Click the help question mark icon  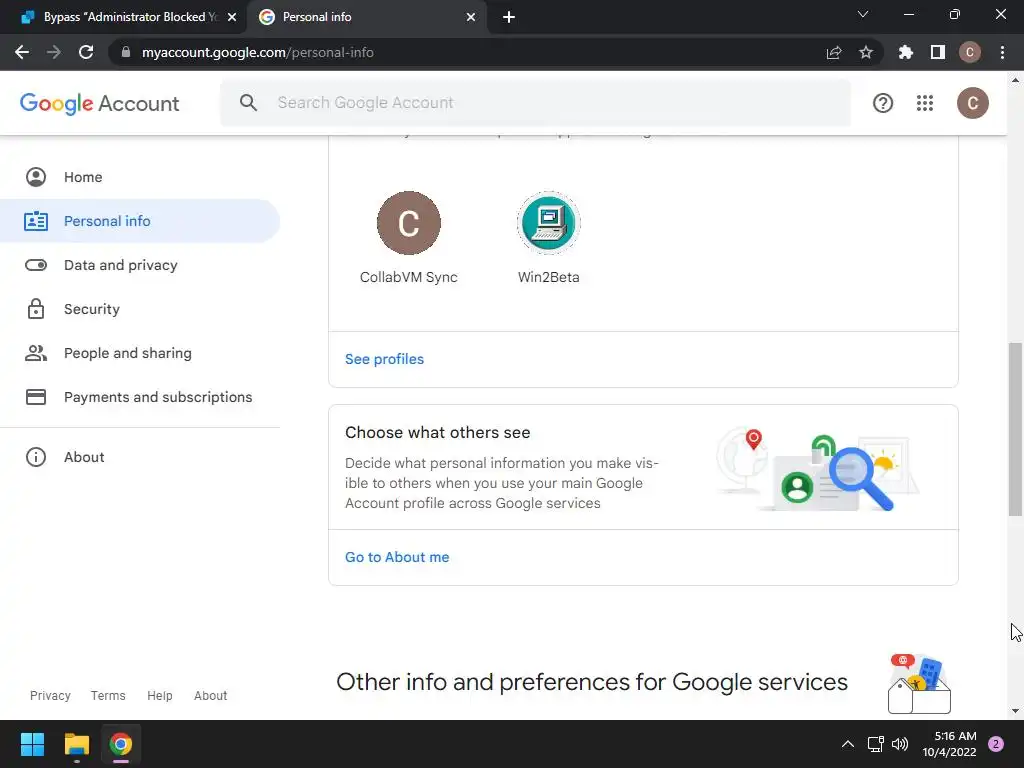point(883,103)
